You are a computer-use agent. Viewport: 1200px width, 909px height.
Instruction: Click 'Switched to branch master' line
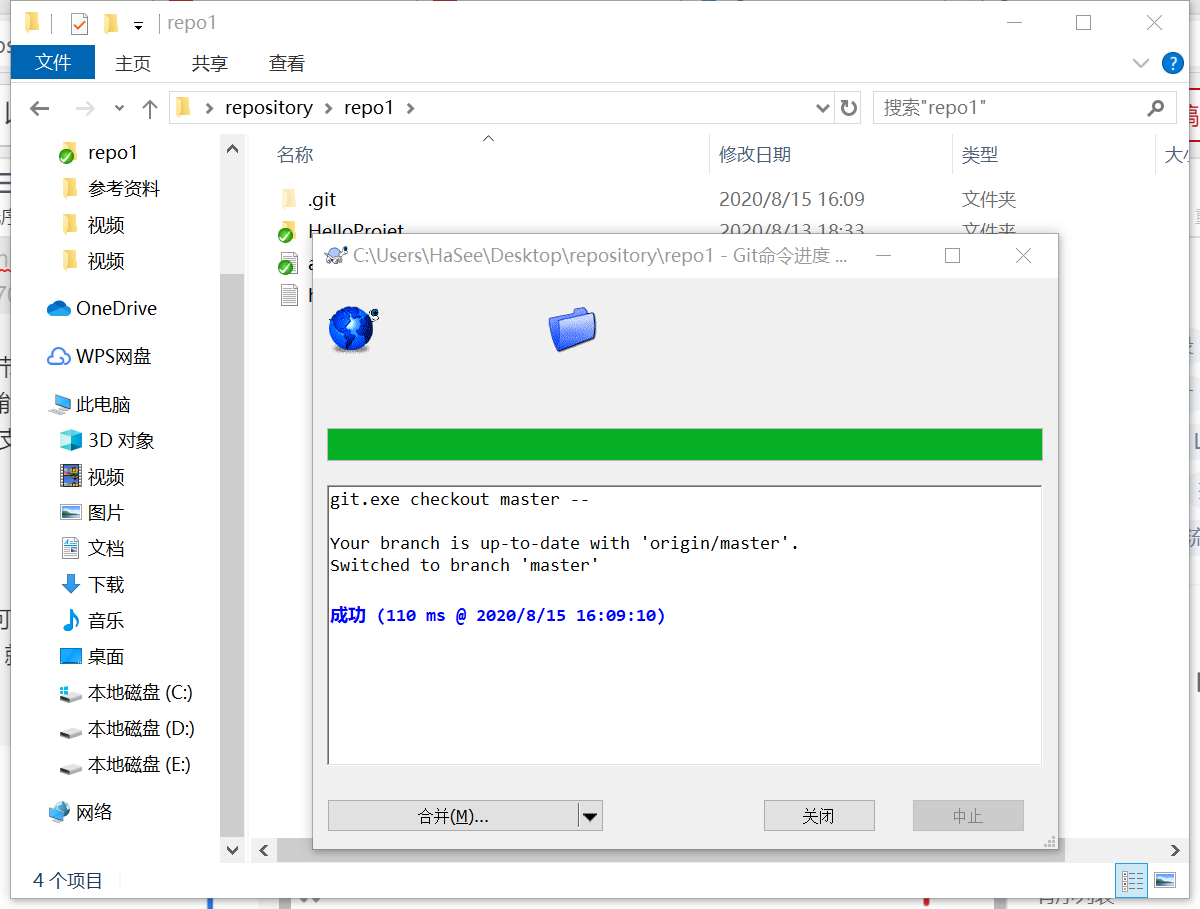point(465,565)
